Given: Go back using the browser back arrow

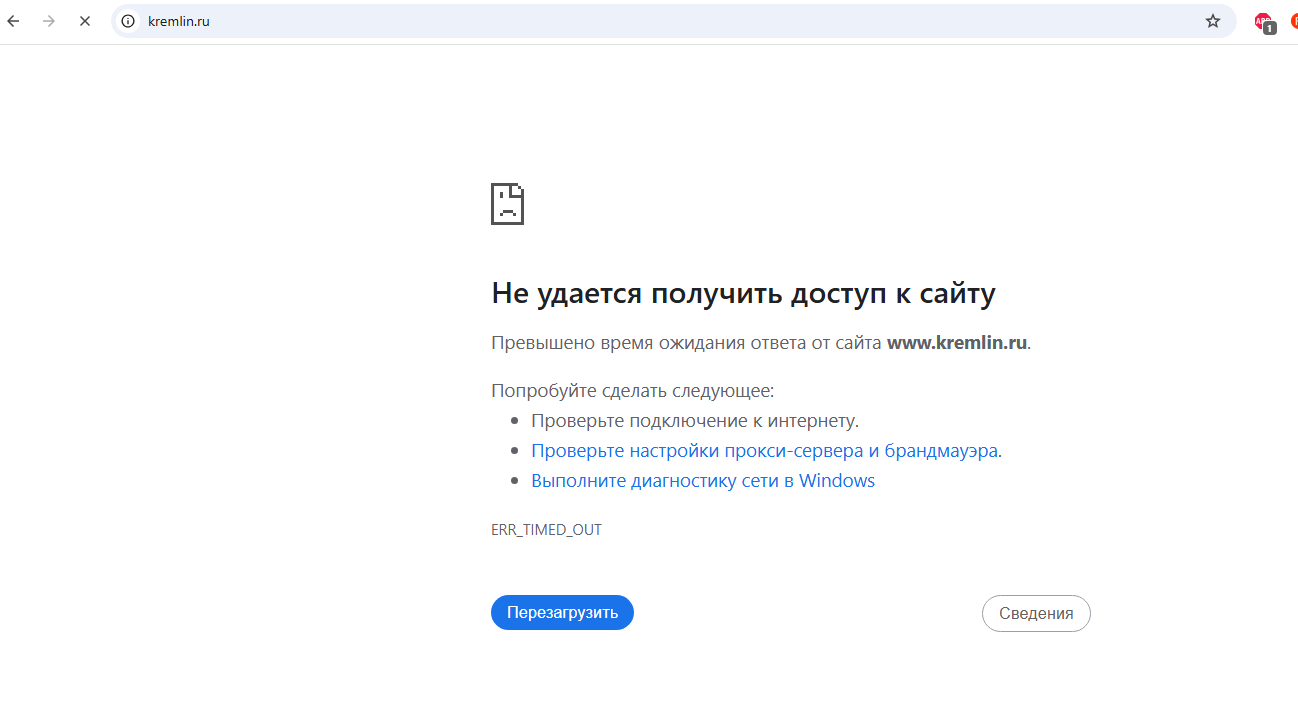Looking at the screenshot, I should [13, 21].
